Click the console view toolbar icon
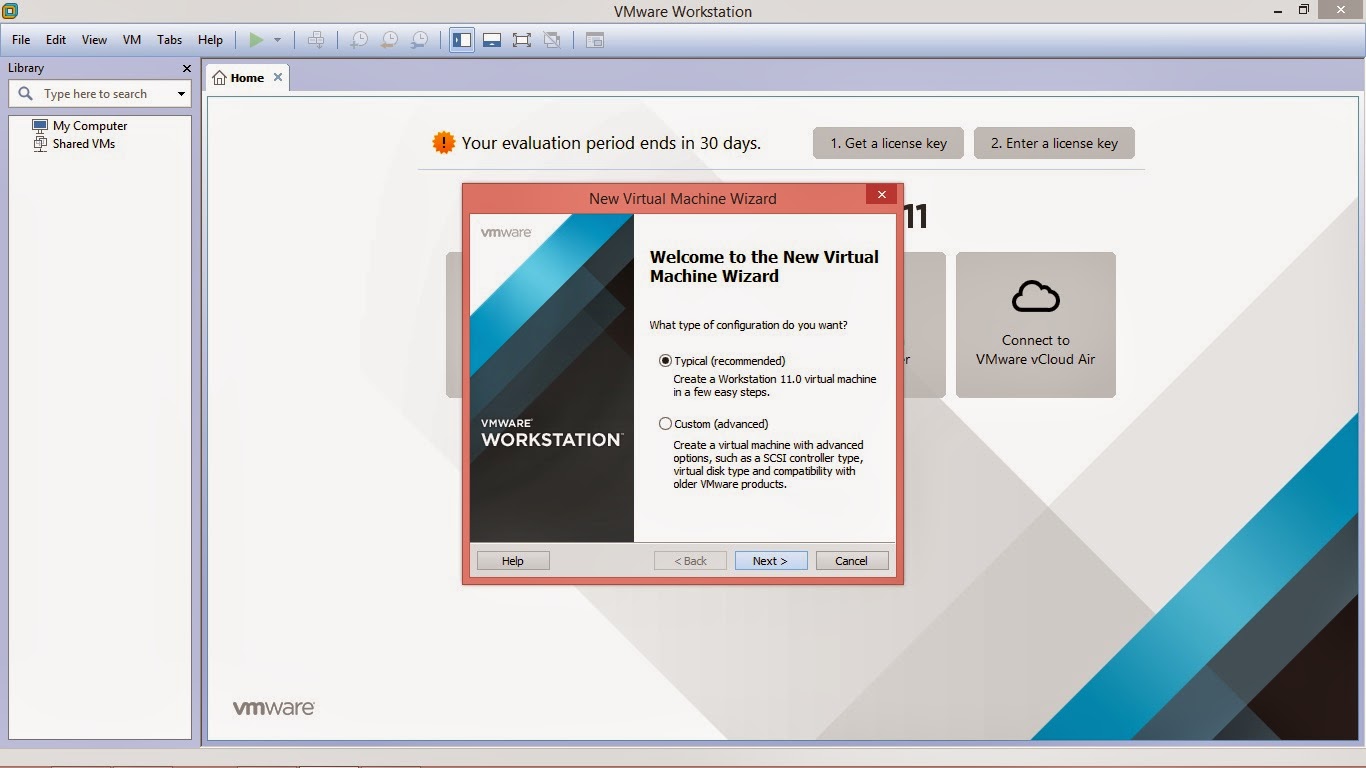Image resolution: width=1366 pixels, height=768 pixels. [x=595, y=40]
